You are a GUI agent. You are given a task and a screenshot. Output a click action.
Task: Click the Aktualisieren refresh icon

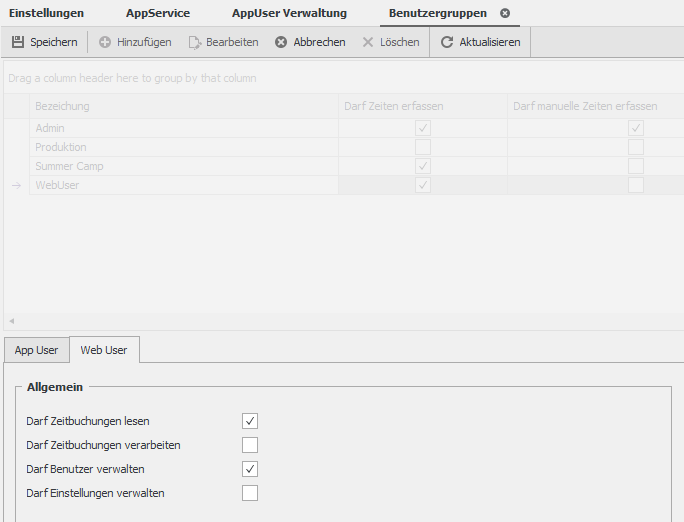pyautogui.click(x=447, y=42)
